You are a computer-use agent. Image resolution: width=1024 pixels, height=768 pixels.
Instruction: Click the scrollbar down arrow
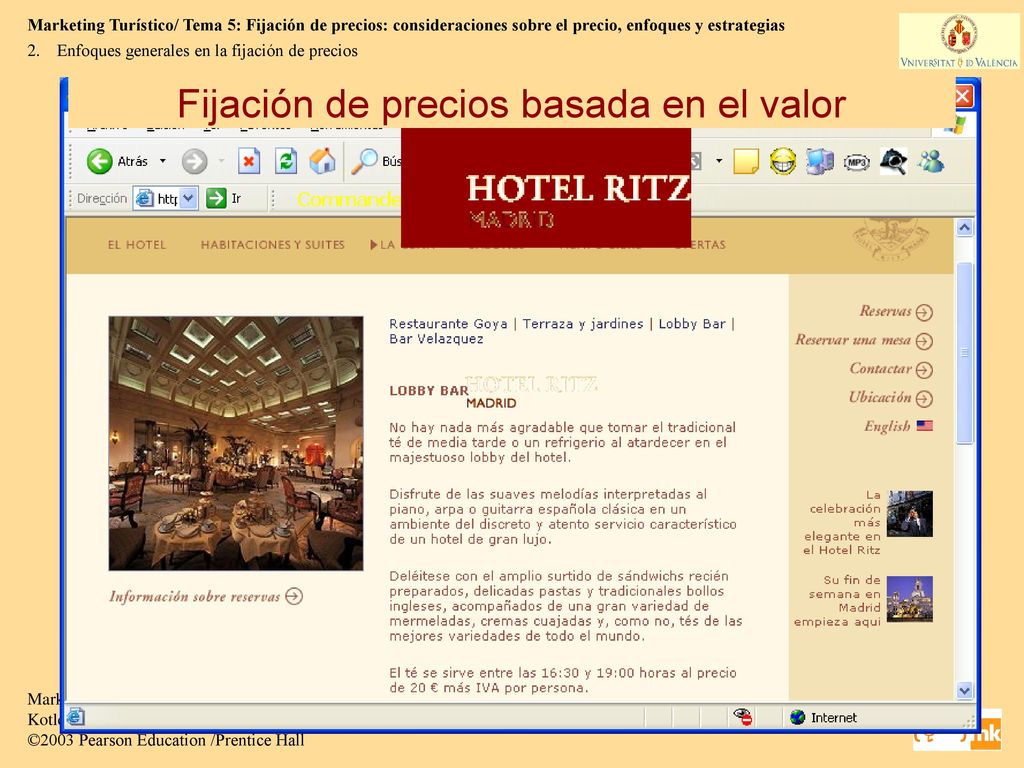[965, 690]
